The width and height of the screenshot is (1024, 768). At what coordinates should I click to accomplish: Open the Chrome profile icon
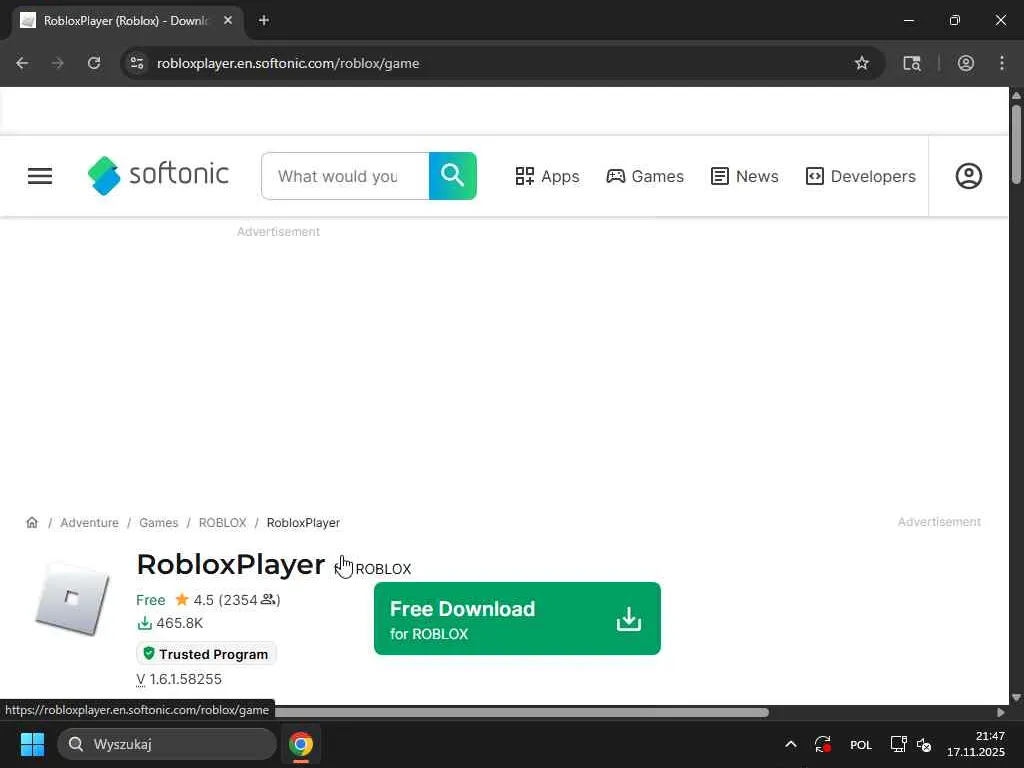pos(966,63)
